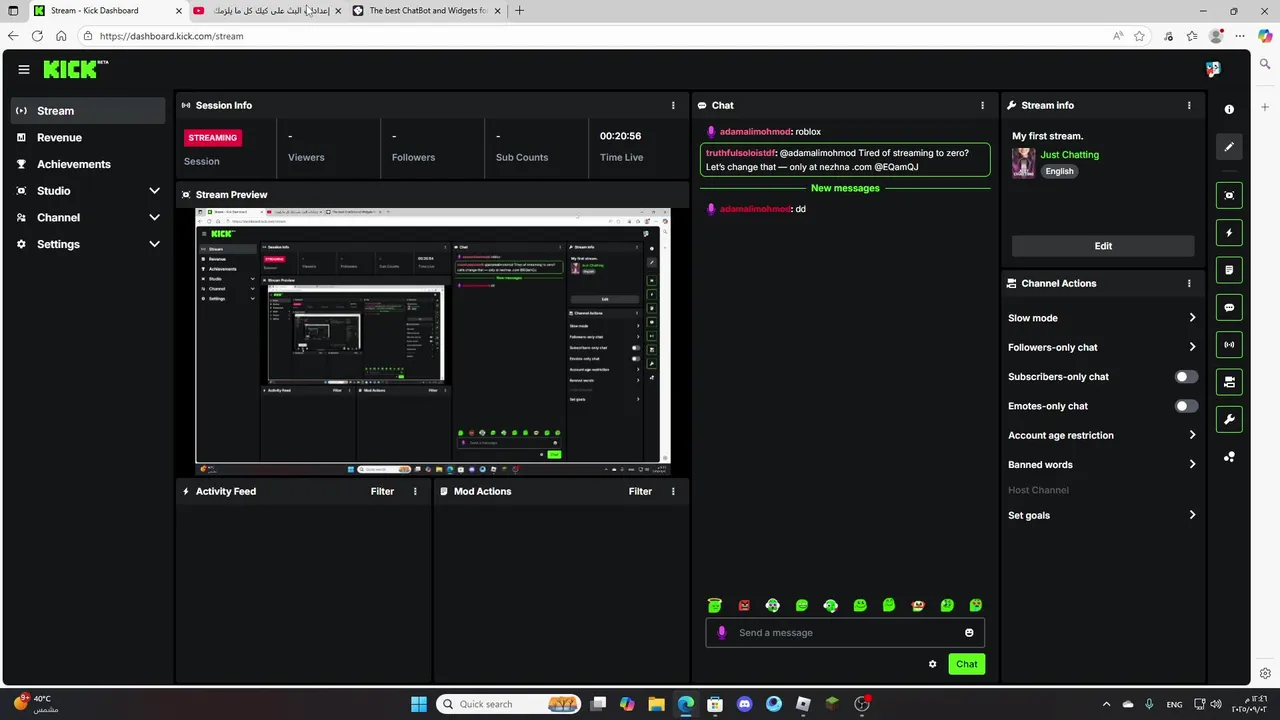Open Channel Actions panel three-dot menu

pyautogui.click(x=1189, y=283)
